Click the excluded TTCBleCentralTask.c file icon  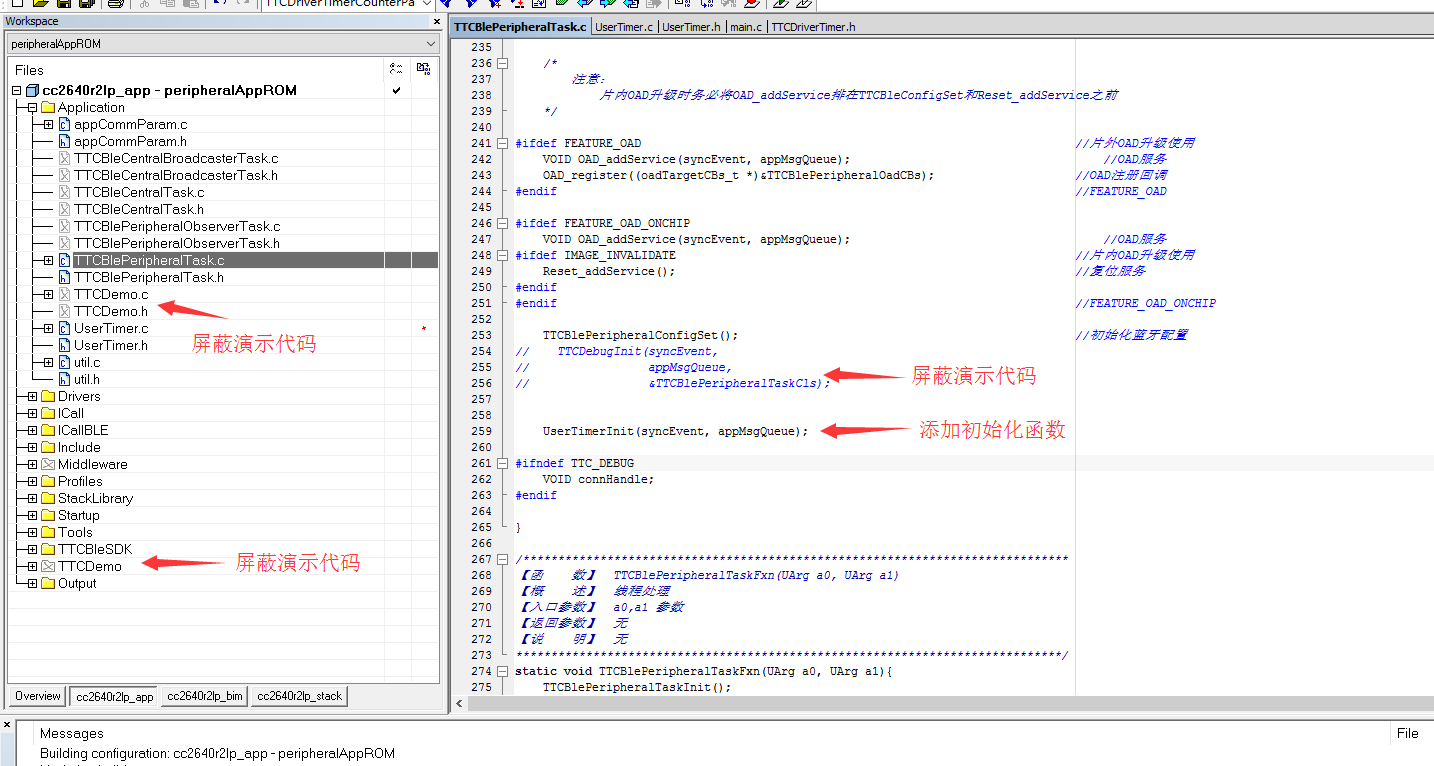[x=64, y=192]
